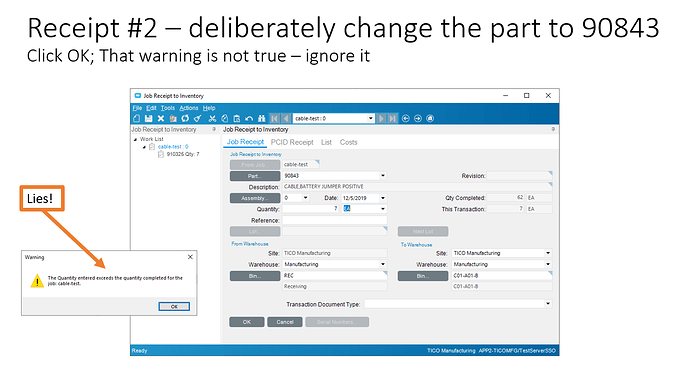The width and height of the screenshot is (690, 372).
Task: Click the Next Lot button
Action: click(423, 231)
